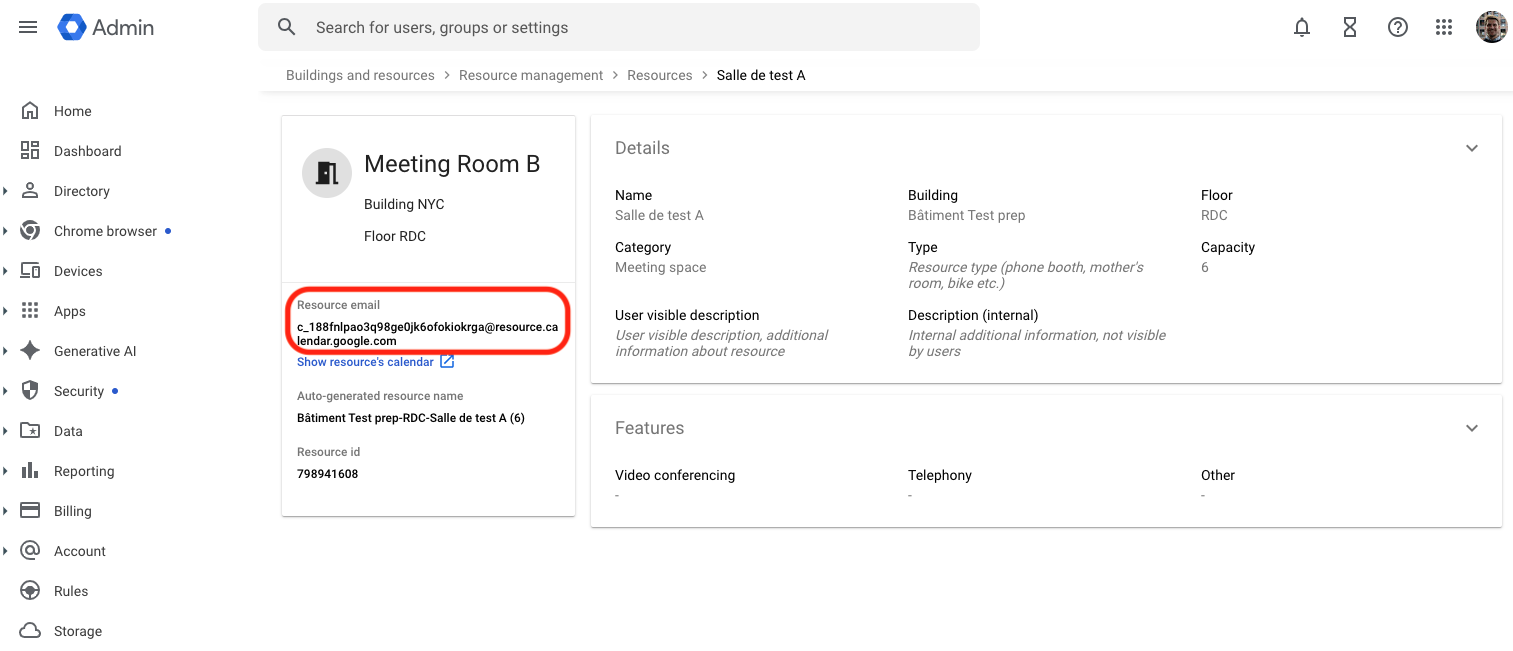Open Show resource's calendar link

pyautogui.click(x=367, y=361)
